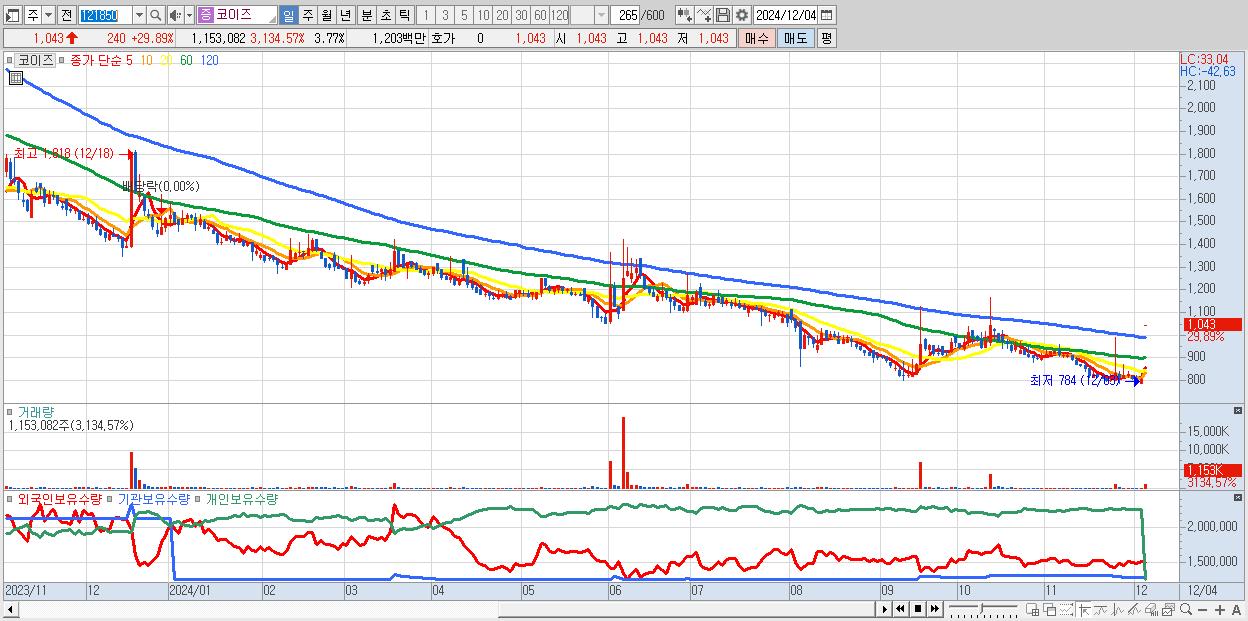Screen dimensions: 1248x621
Task: Click the 265 candle count field
Action: (x=625, y=15)
